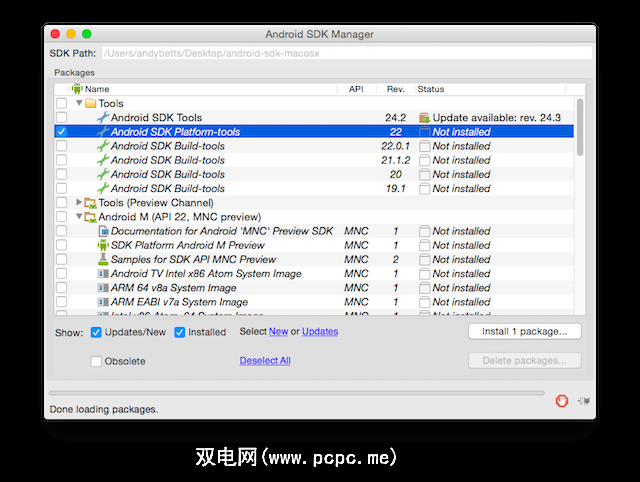The width and height of the screenshot is (640, 482).
Task: Click the Install 1 package button
Action: click(524, 331)
